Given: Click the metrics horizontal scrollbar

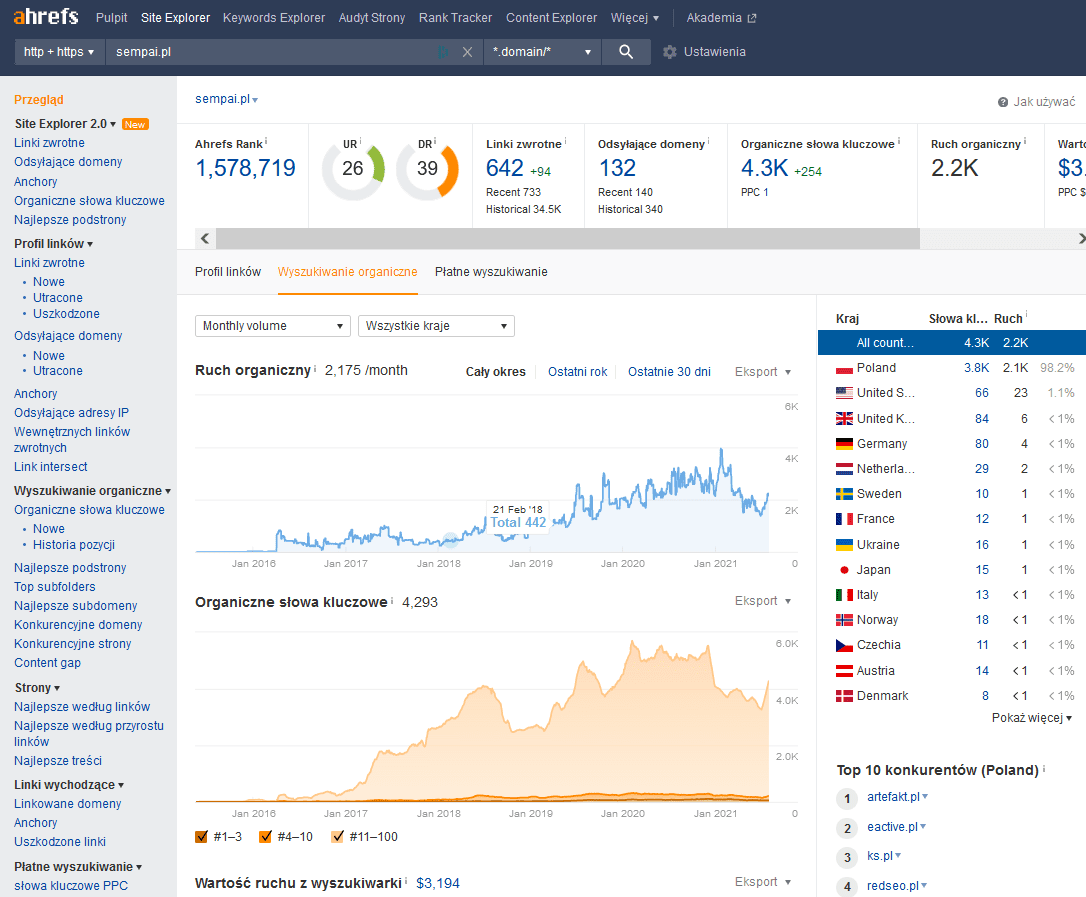Looking at the screenshot, I should pos(568,238).
